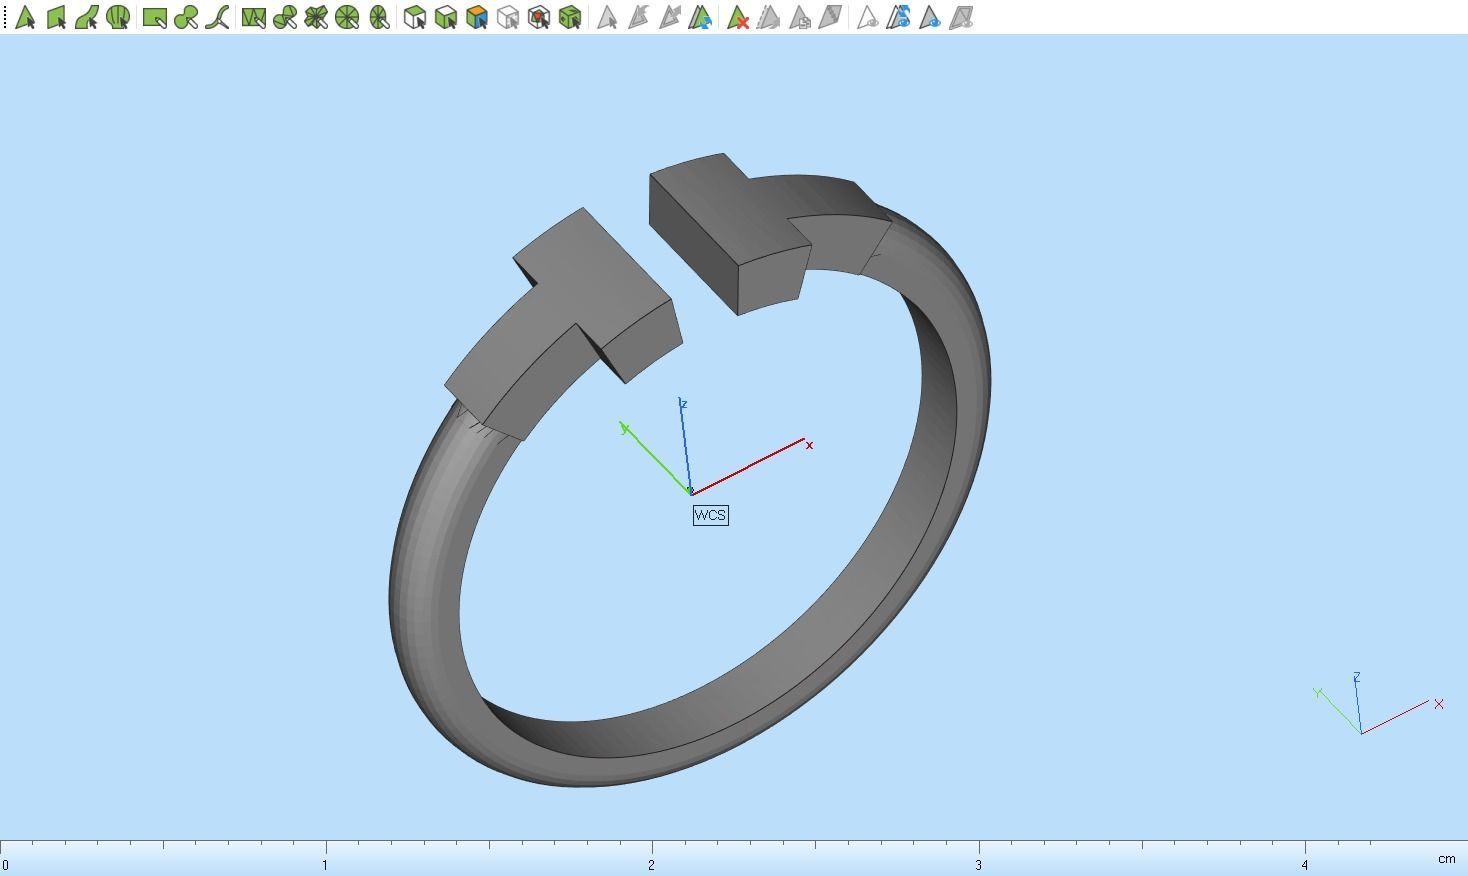Click the ruler mark labeled 3
Screen dimensions: 1468x876
point(978,865)
